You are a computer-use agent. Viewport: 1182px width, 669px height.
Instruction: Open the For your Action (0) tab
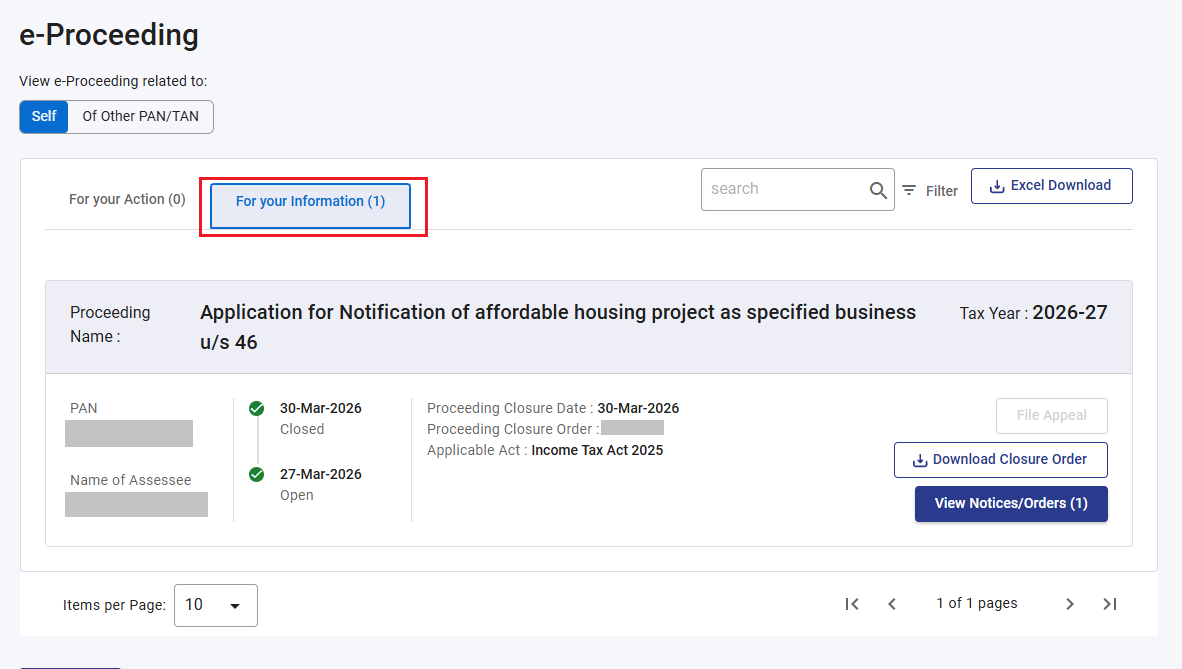tap(127, 199)
